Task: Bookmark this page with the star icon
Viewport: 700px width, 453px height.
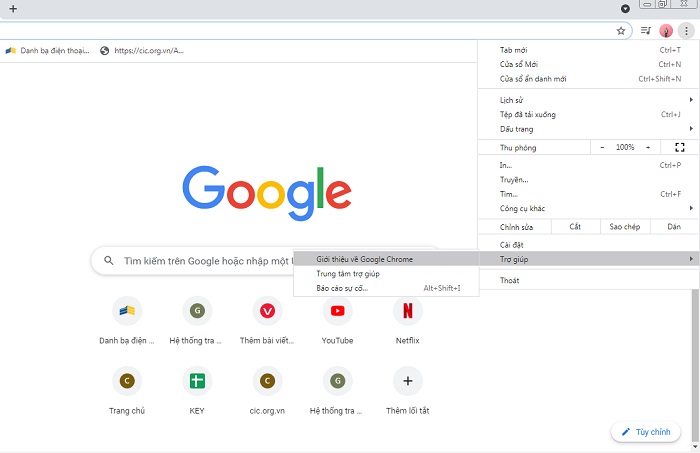Action: click(x=621, y=31)
